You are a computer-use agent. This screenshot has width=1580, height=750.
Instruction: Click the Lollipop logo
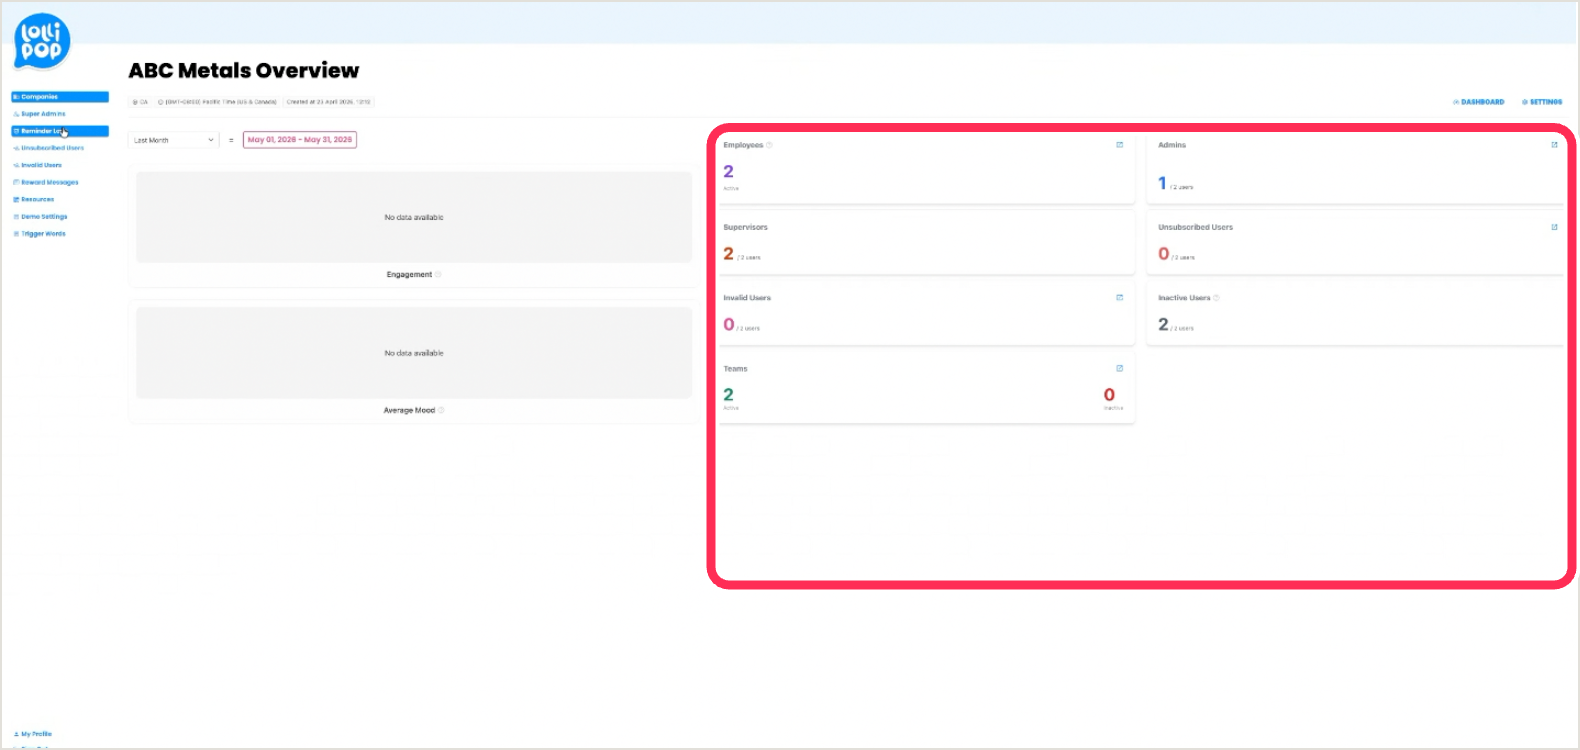41,41
